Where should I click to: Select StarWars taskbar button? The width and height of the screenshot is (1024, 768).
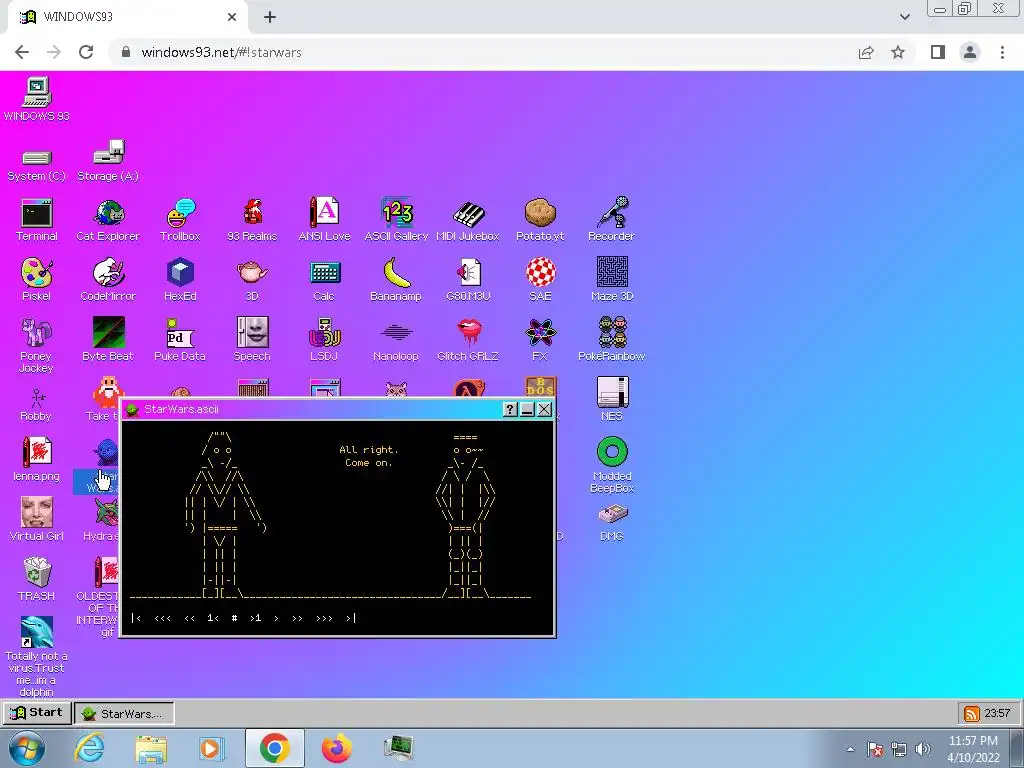click(x=124, y=713)
